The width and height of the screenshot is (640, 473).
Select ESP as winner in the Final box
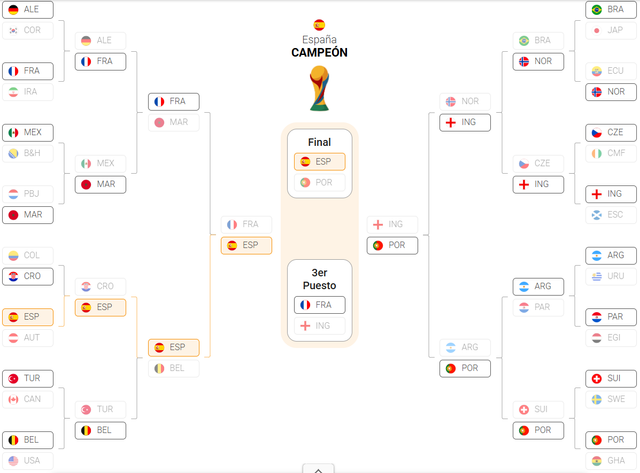(x=320, y=162)
